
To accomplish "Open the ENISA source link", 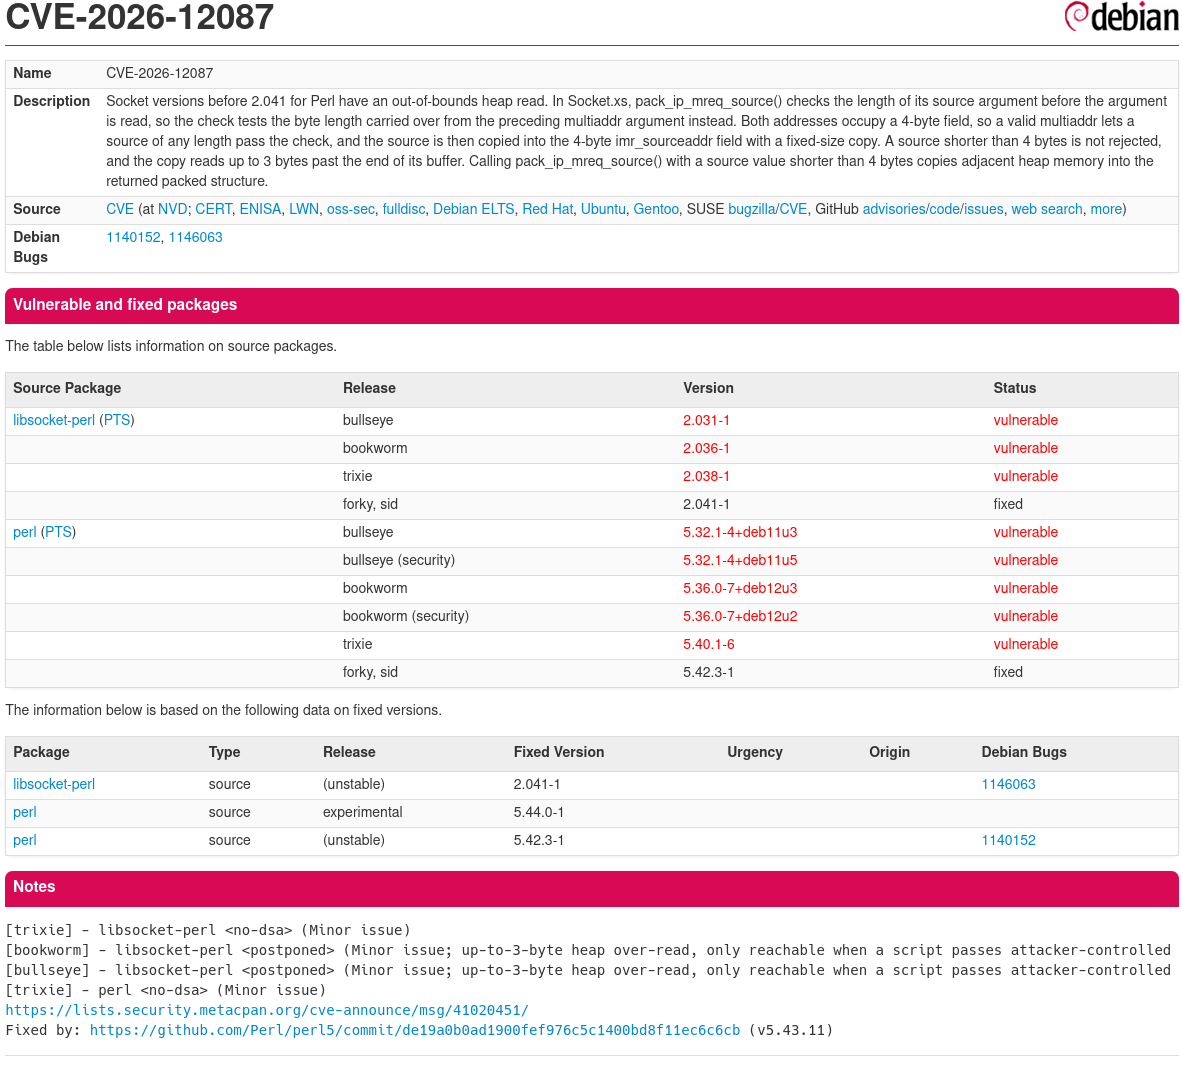I will (x=260, y=209).
